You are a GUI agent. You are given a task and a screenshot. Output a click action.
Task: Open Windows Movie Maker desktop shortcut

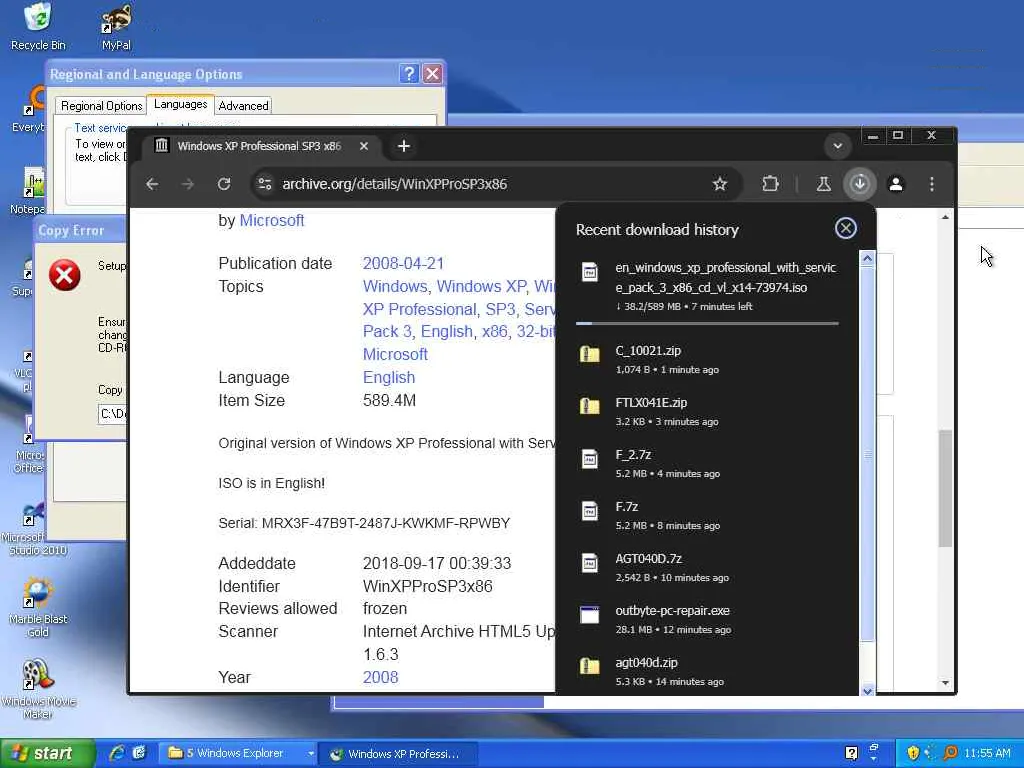pyautogui.click(x=38, y=688)
